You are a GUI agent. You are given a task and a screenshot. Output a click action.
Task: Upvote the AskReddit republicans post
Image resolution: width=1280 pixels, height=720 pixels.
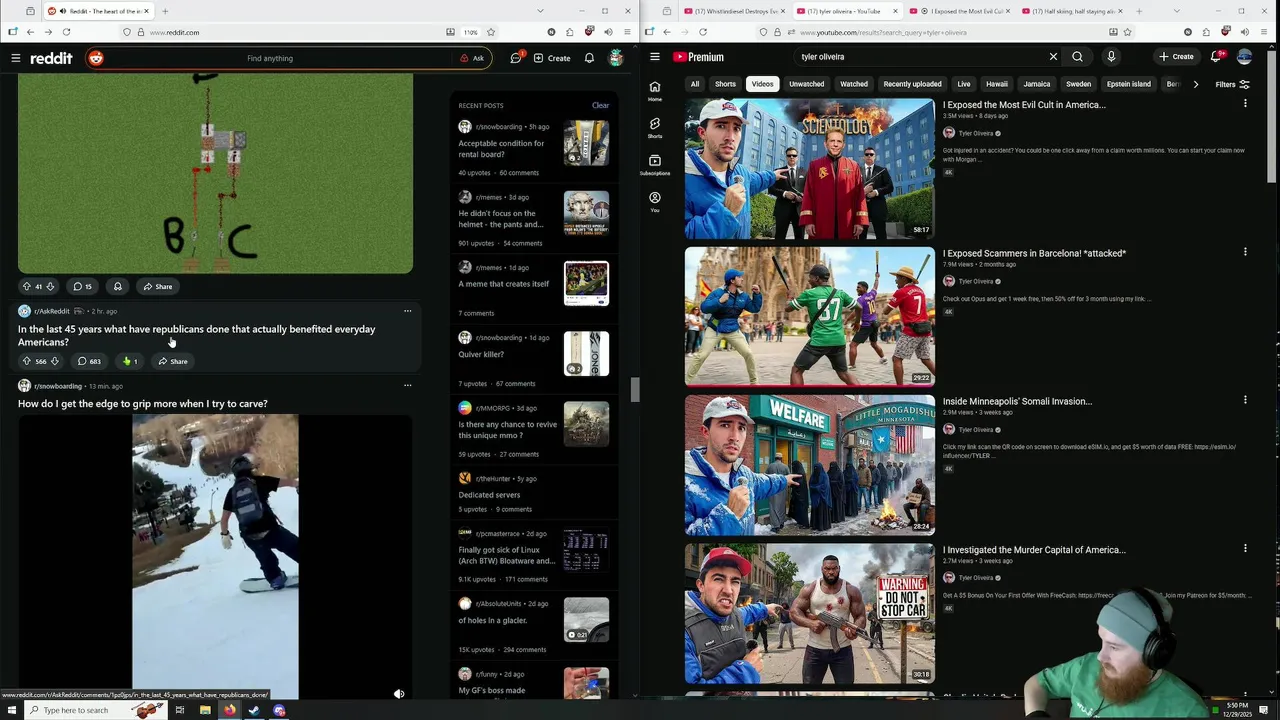point(27,361)
